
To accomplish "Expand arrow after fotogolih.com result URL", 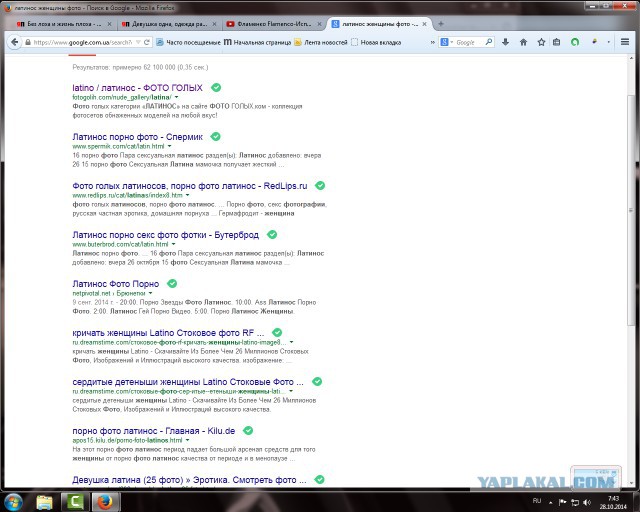I will [177, 97].
